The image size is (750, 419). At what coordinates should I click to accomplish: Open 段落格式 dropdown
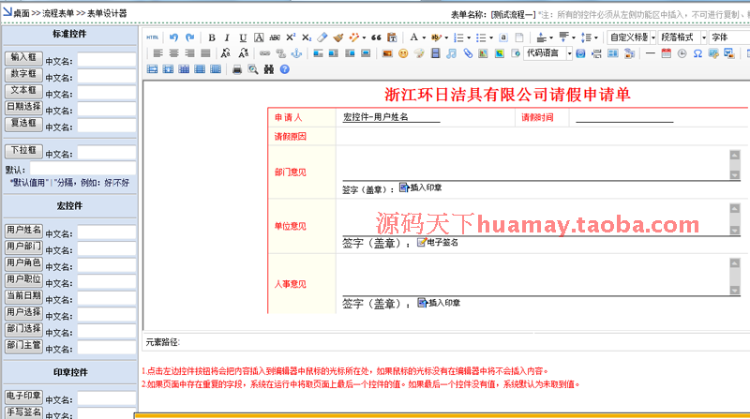(x=683, y=37)
